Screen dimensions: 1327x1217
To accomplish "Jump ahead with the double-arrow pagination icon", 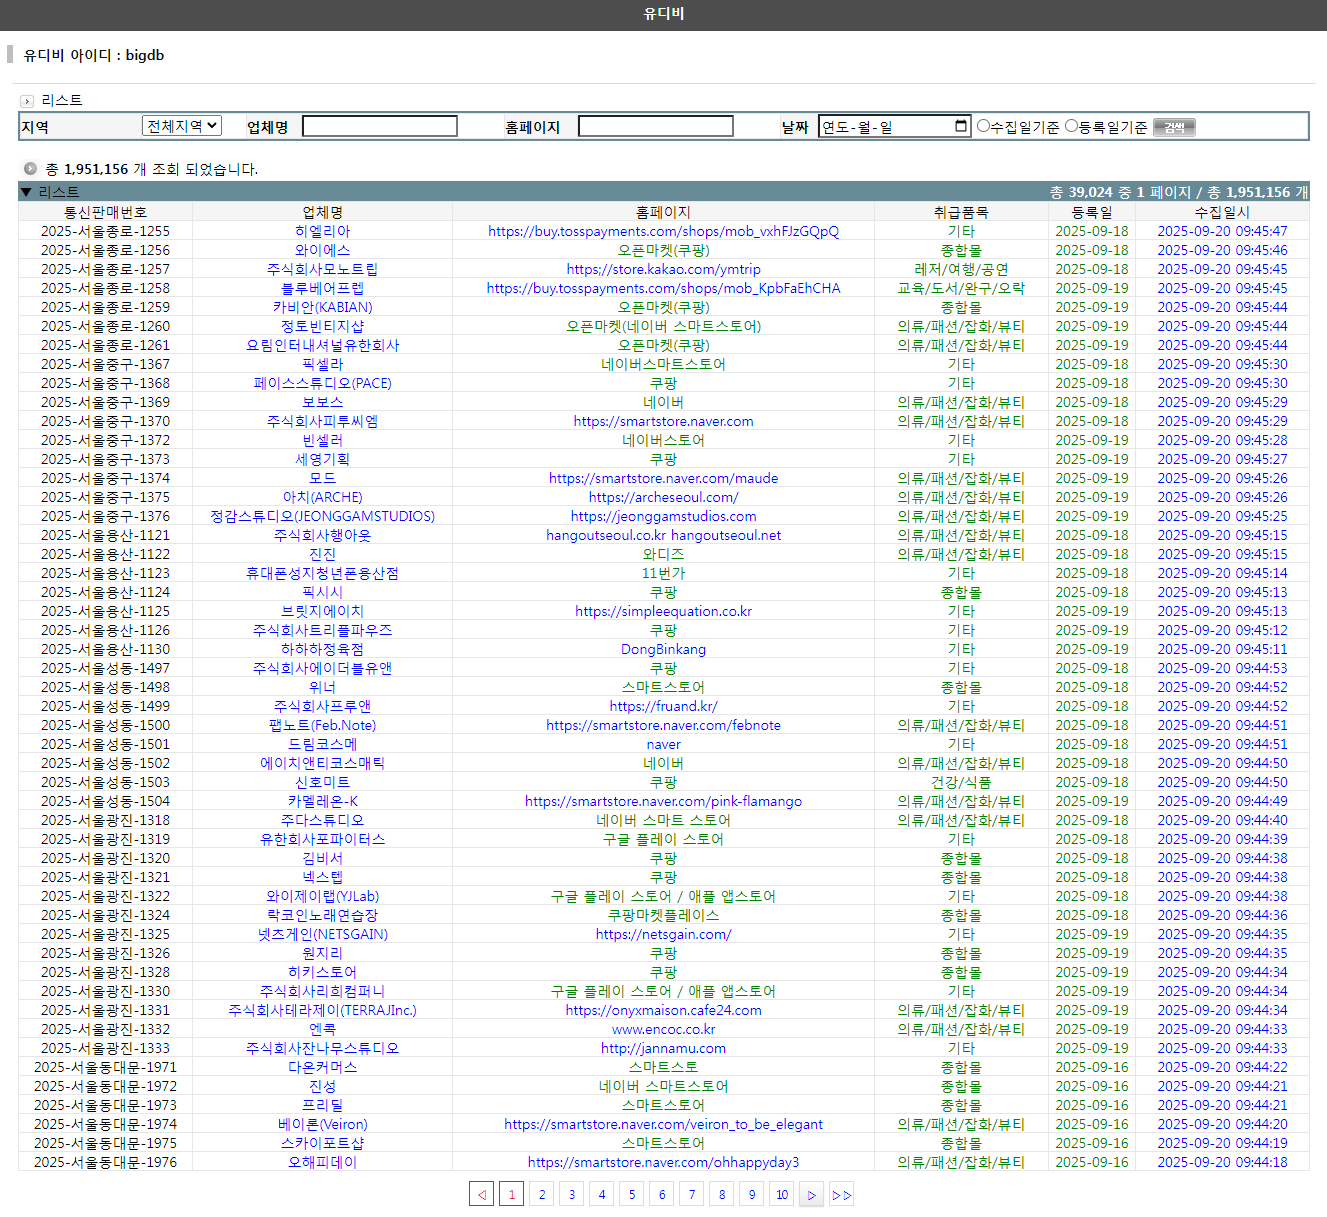I will click(841, 1194).
